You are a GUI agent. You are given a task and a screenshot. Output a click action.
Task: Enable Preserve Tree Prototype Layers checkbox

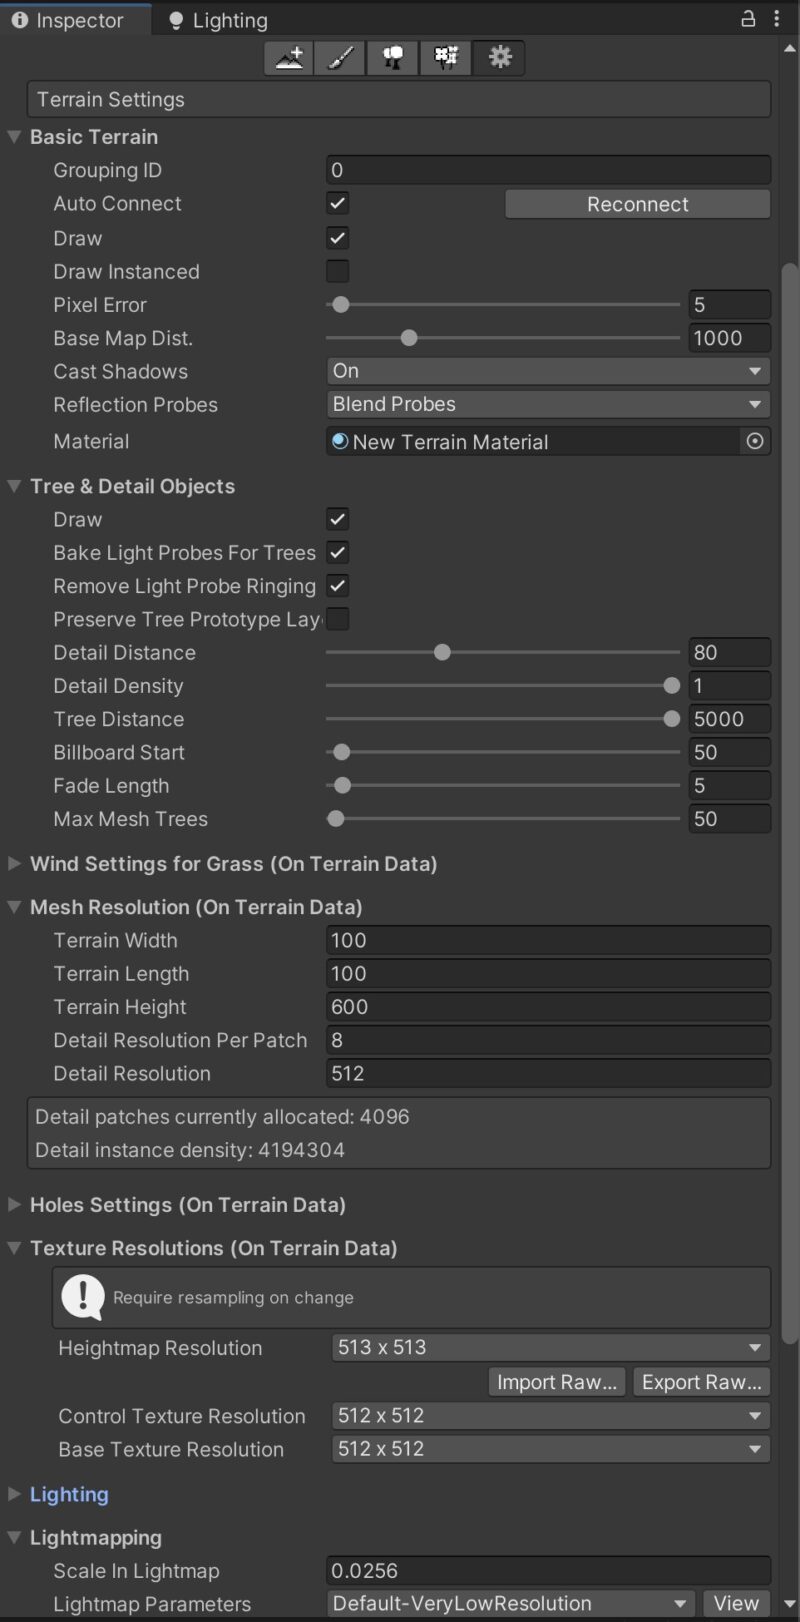tap(338, 619)
